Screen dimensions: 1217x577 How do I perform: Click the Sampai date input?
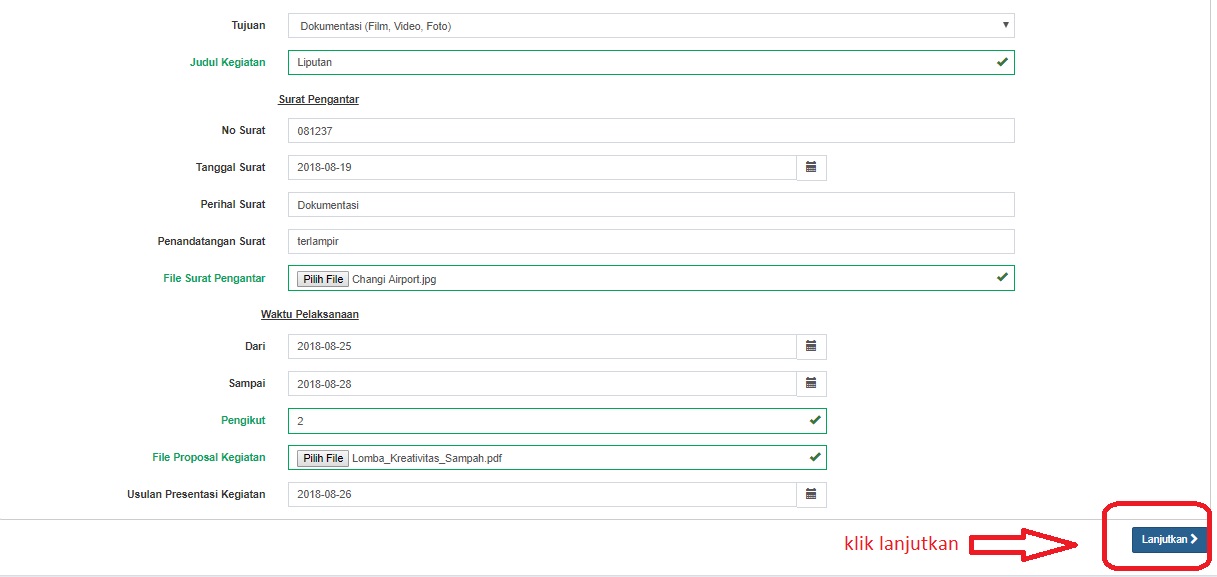point(541,383)
